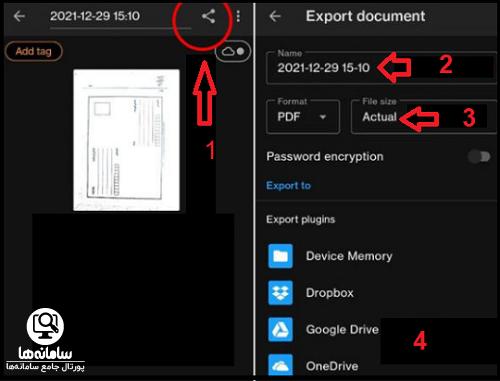Toggle the cloud sync switch
This screenshot has height=381, width=500.
[x=233, y=51]
